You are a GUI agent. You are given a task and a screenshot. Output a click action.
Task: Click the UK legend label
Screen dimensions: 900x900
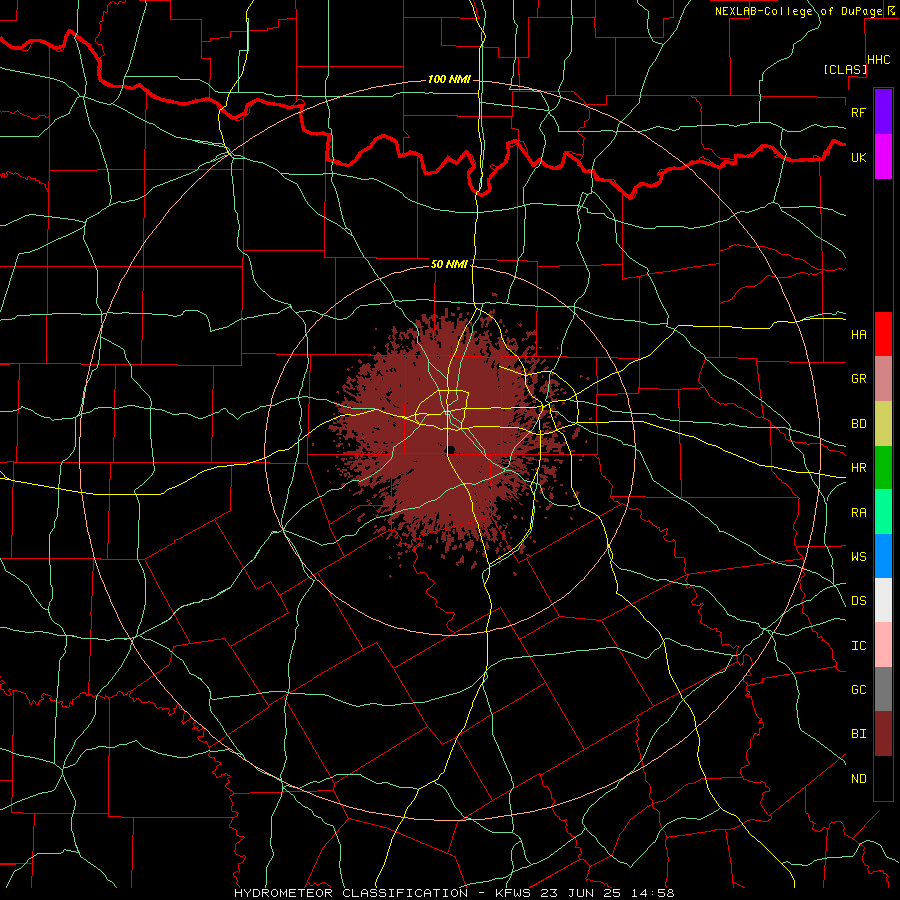point(858,157)
